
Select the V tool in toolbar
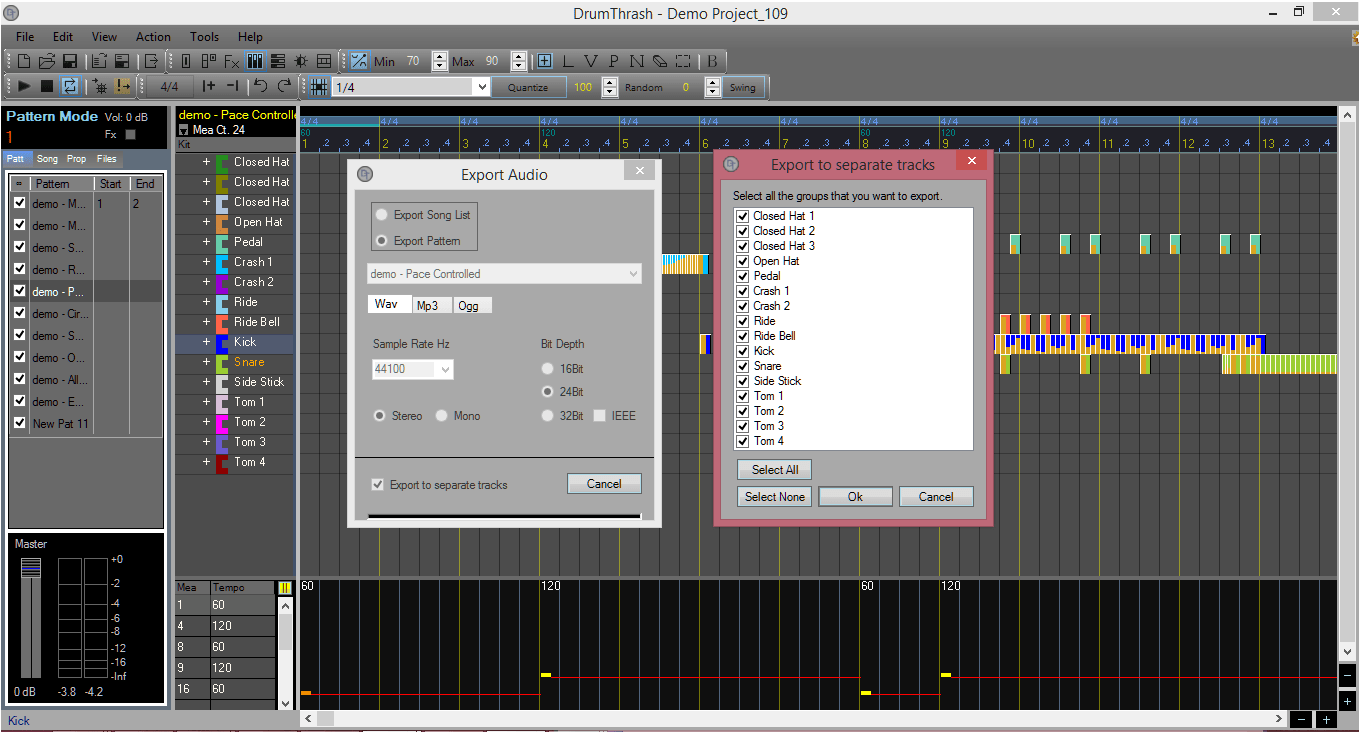pyautogui.click(x=591, y=61)
